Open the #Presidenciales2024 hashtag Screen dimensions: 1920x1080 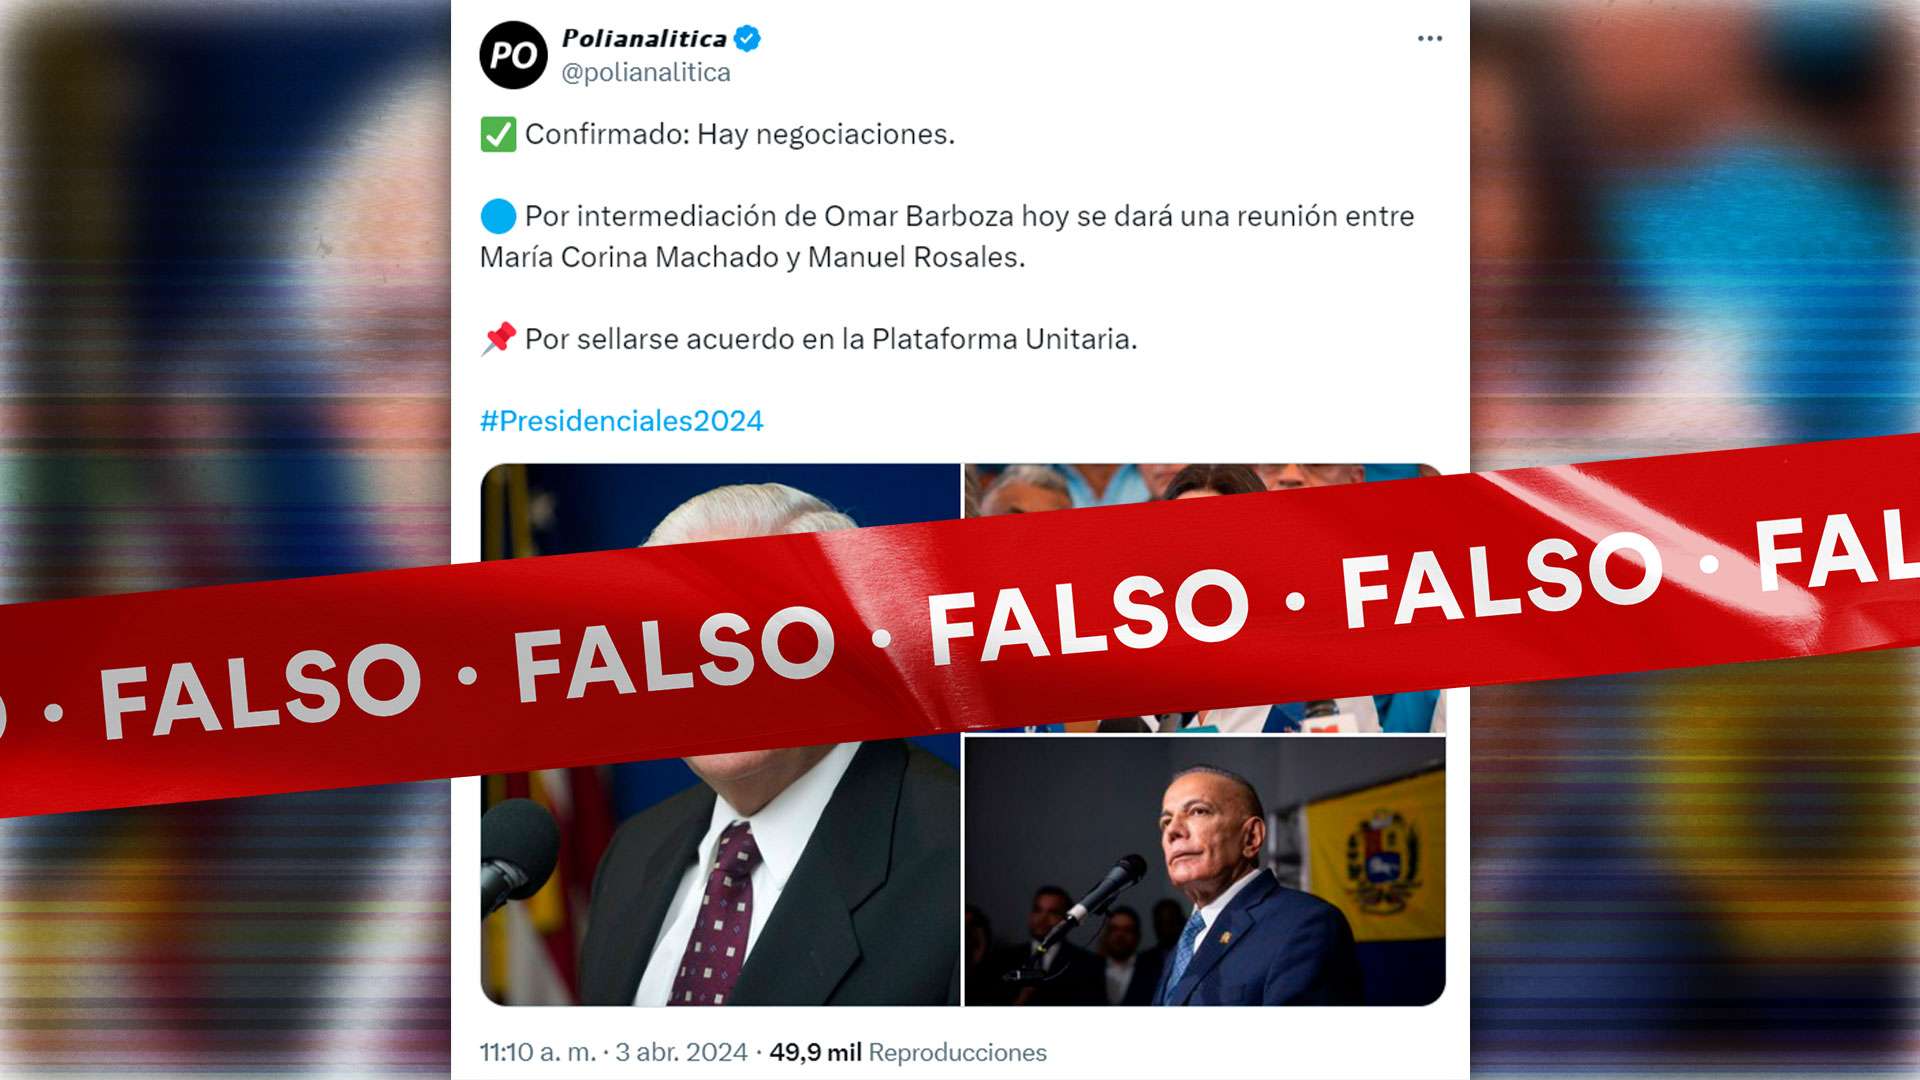pos(621,421)
